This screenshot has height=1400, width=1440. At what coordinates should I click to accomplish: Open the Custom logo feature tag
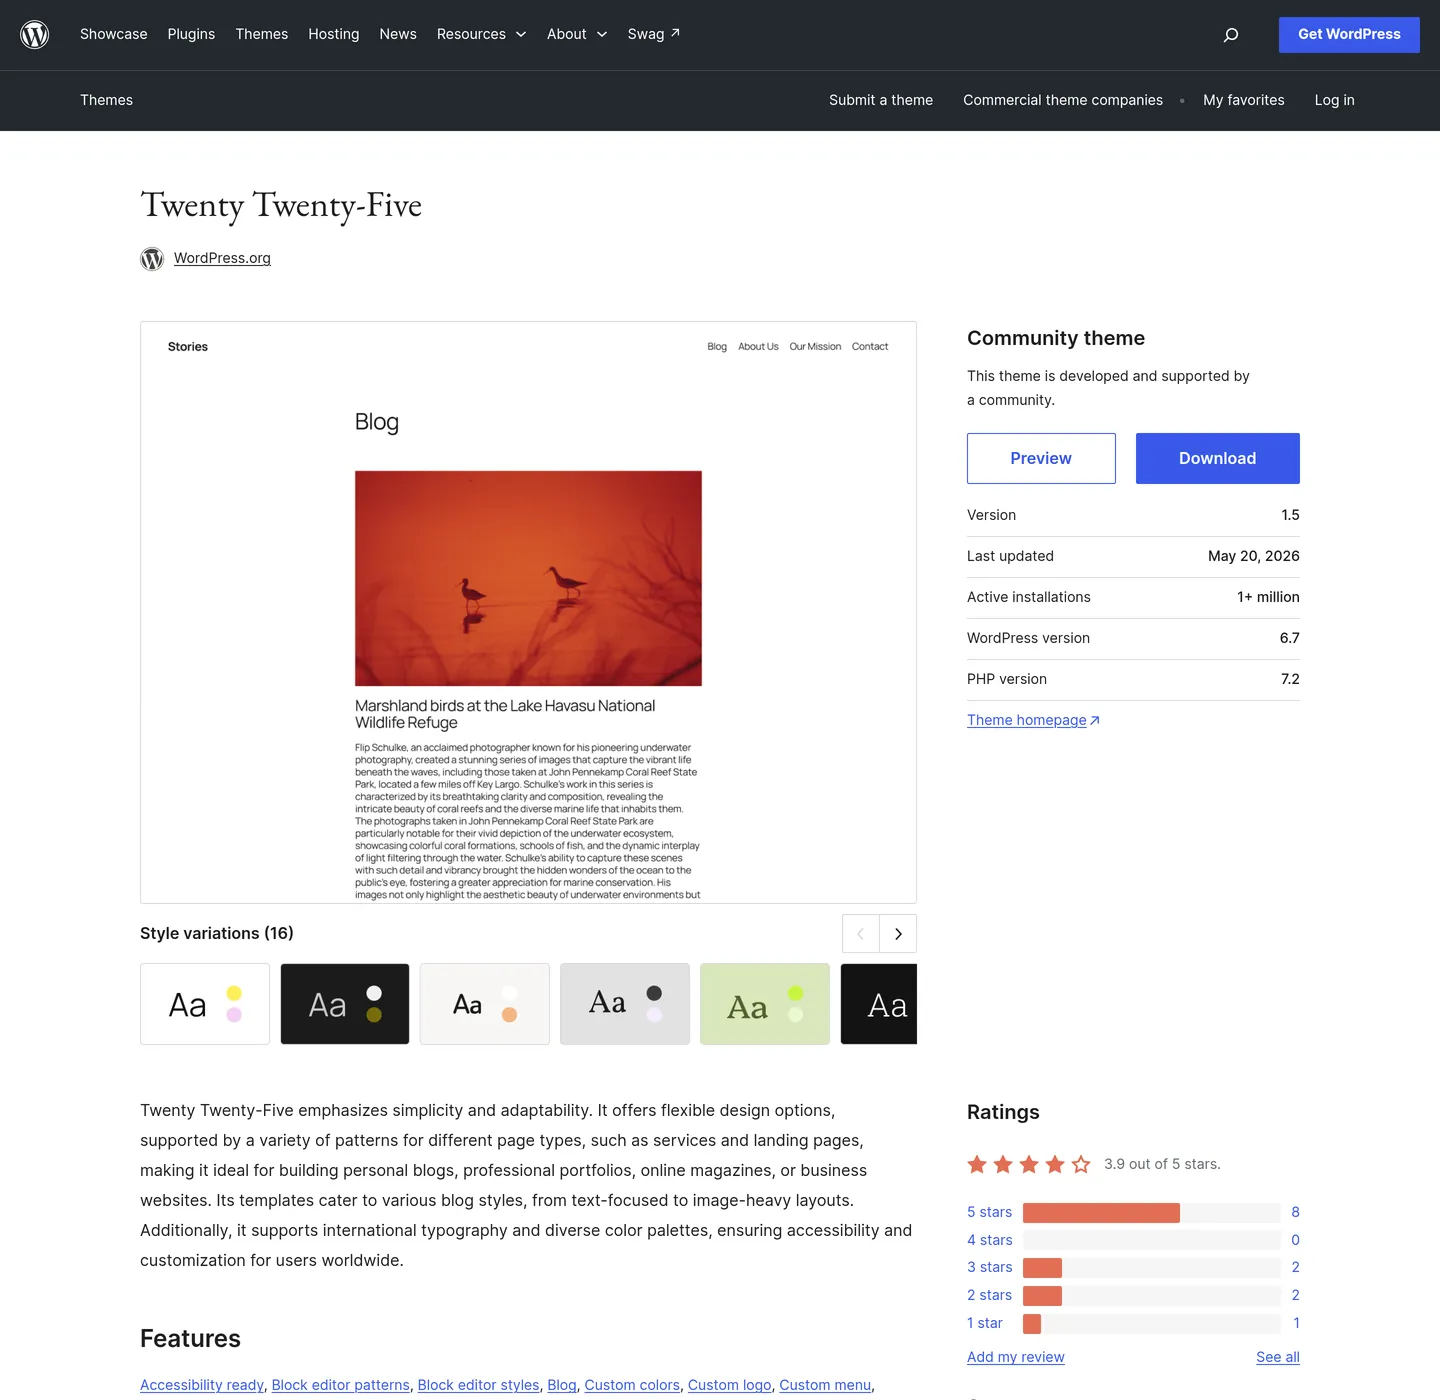click(729, 1385)
